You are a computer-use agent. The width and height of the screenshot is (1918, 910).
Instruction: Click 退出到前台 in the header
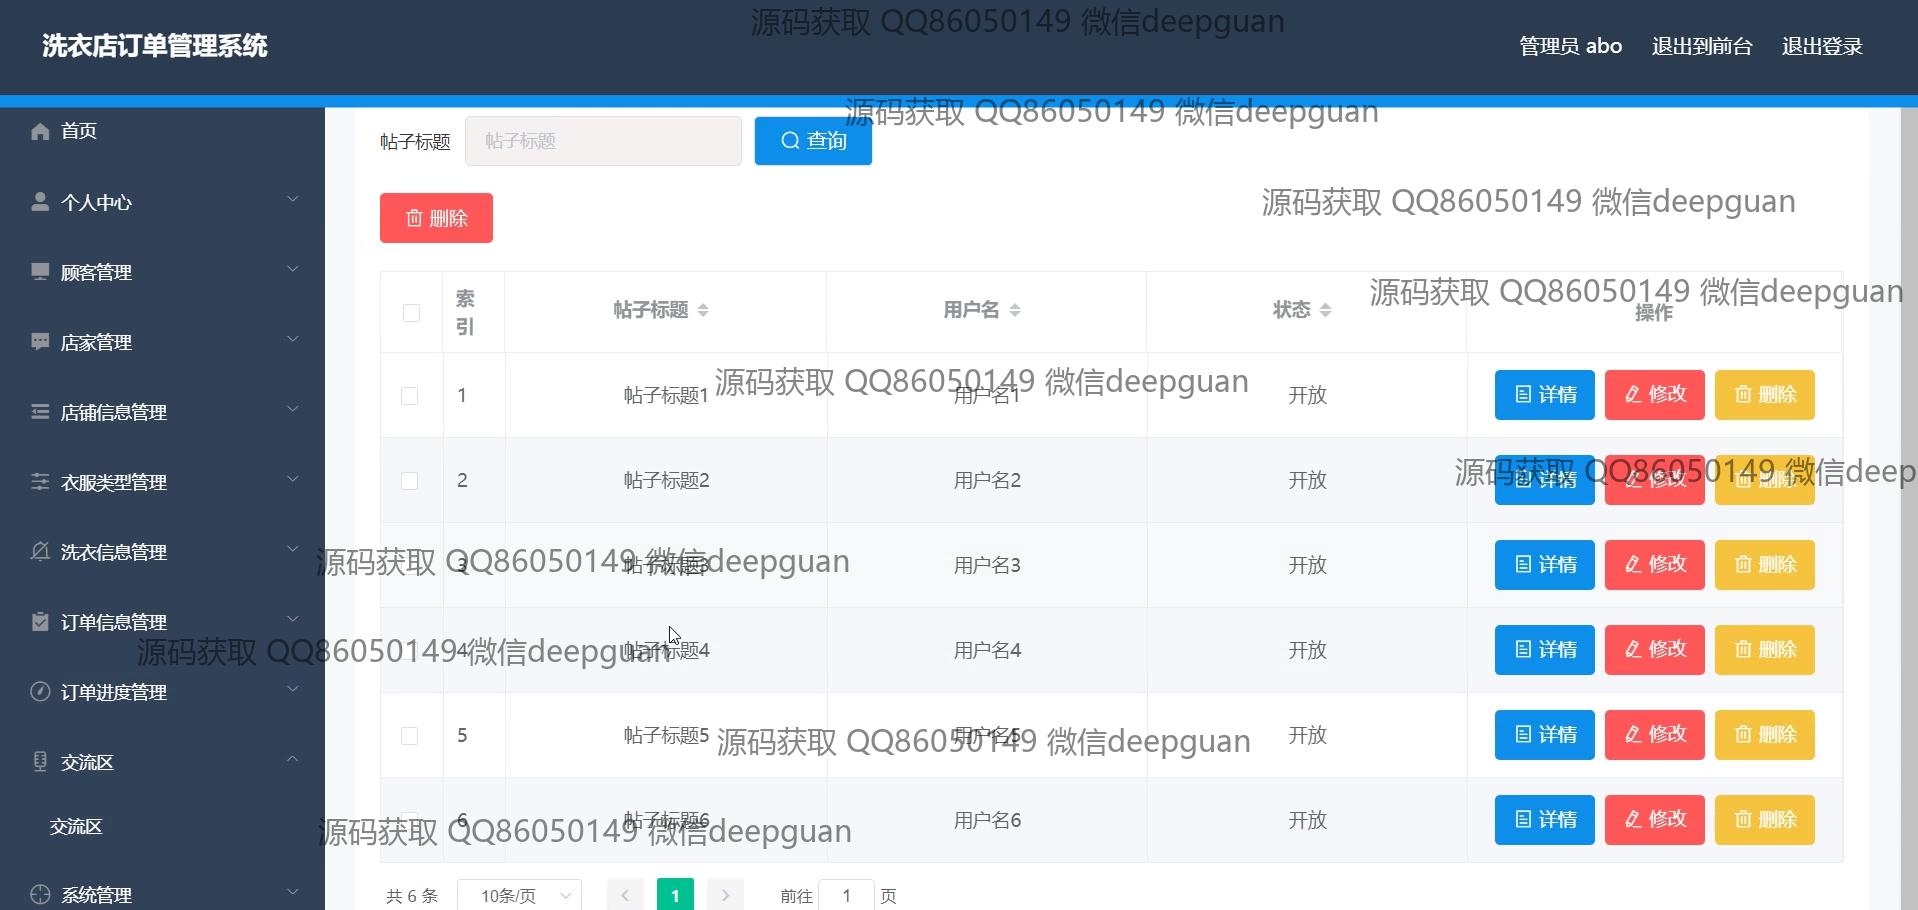pos(1702,46)
